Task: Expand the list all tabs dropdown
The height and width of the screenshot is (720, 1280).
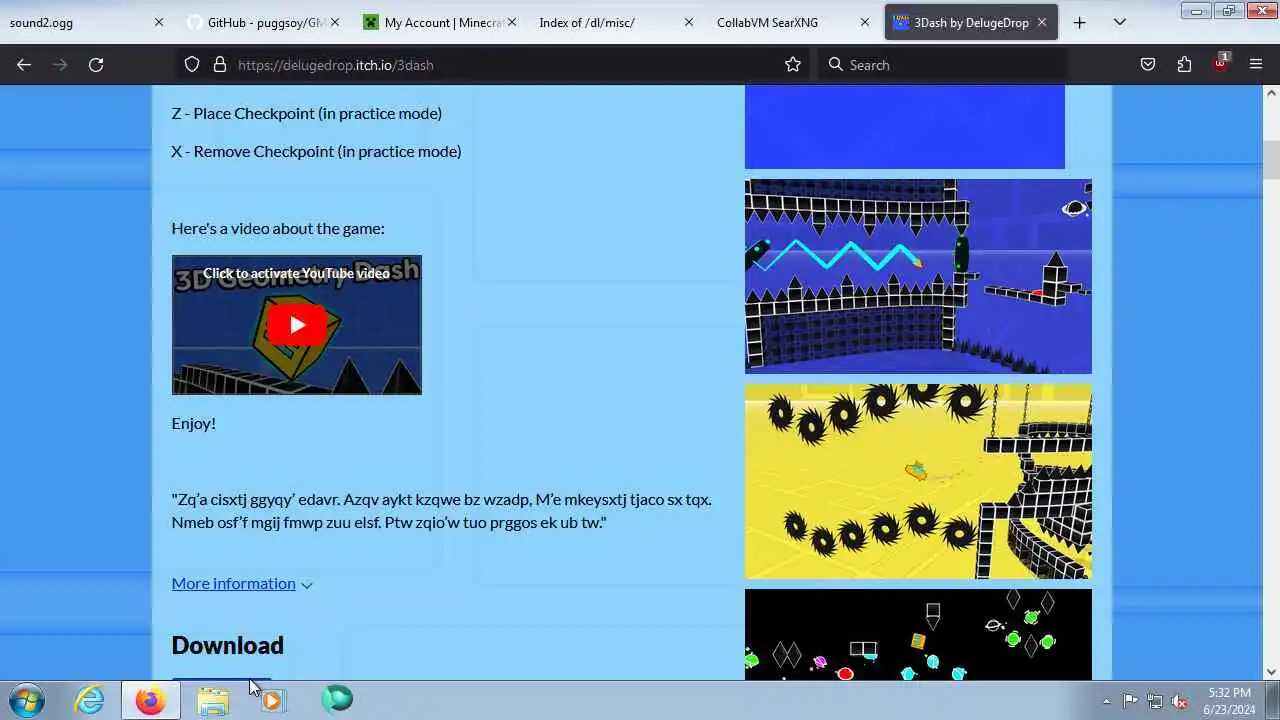Action: [1120, 22]
